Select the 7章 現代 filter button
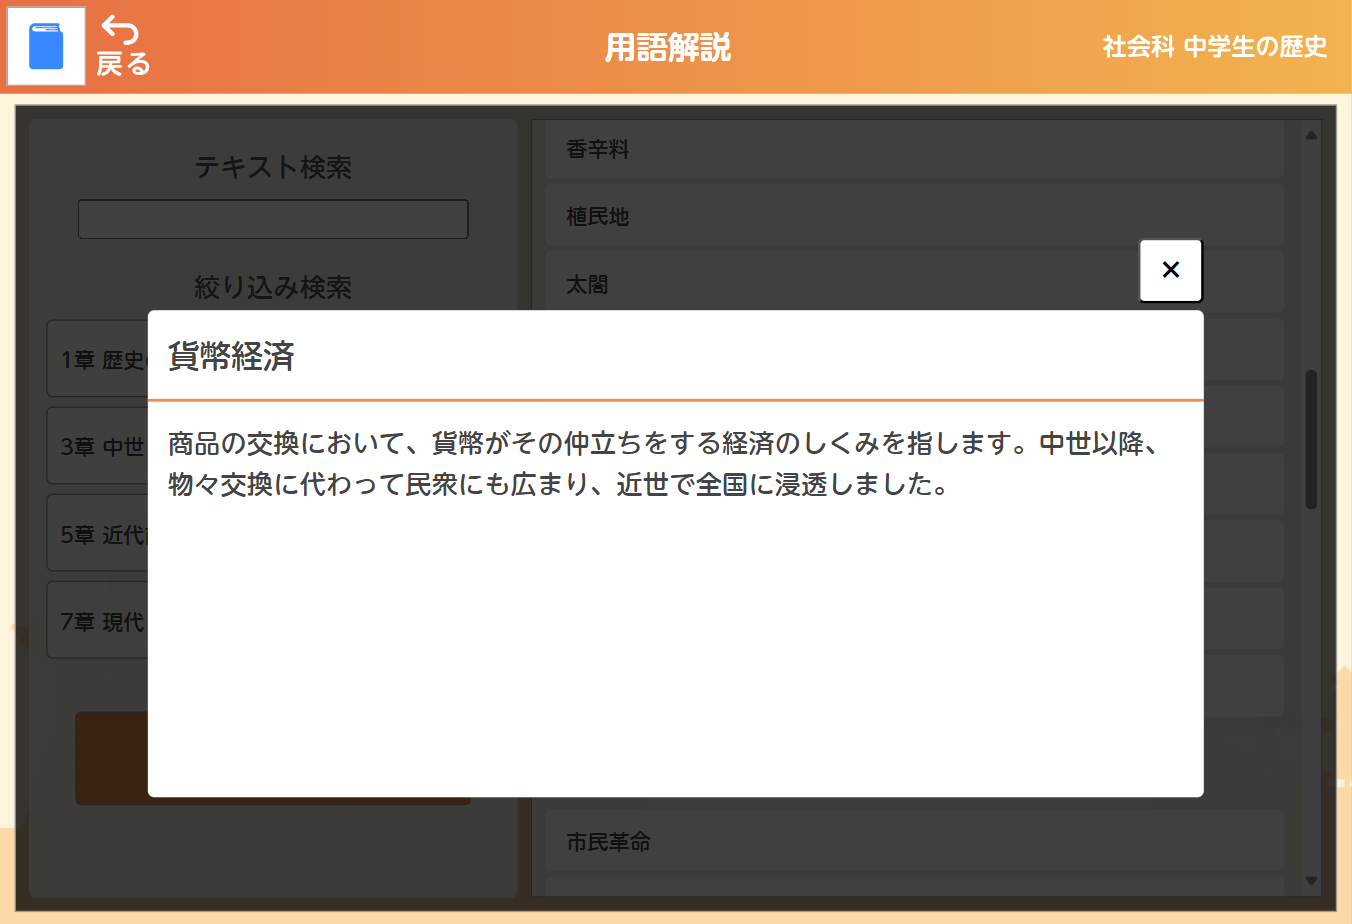Image resolution: width=1352 pixels, height=924 pixels. [97, 621]
